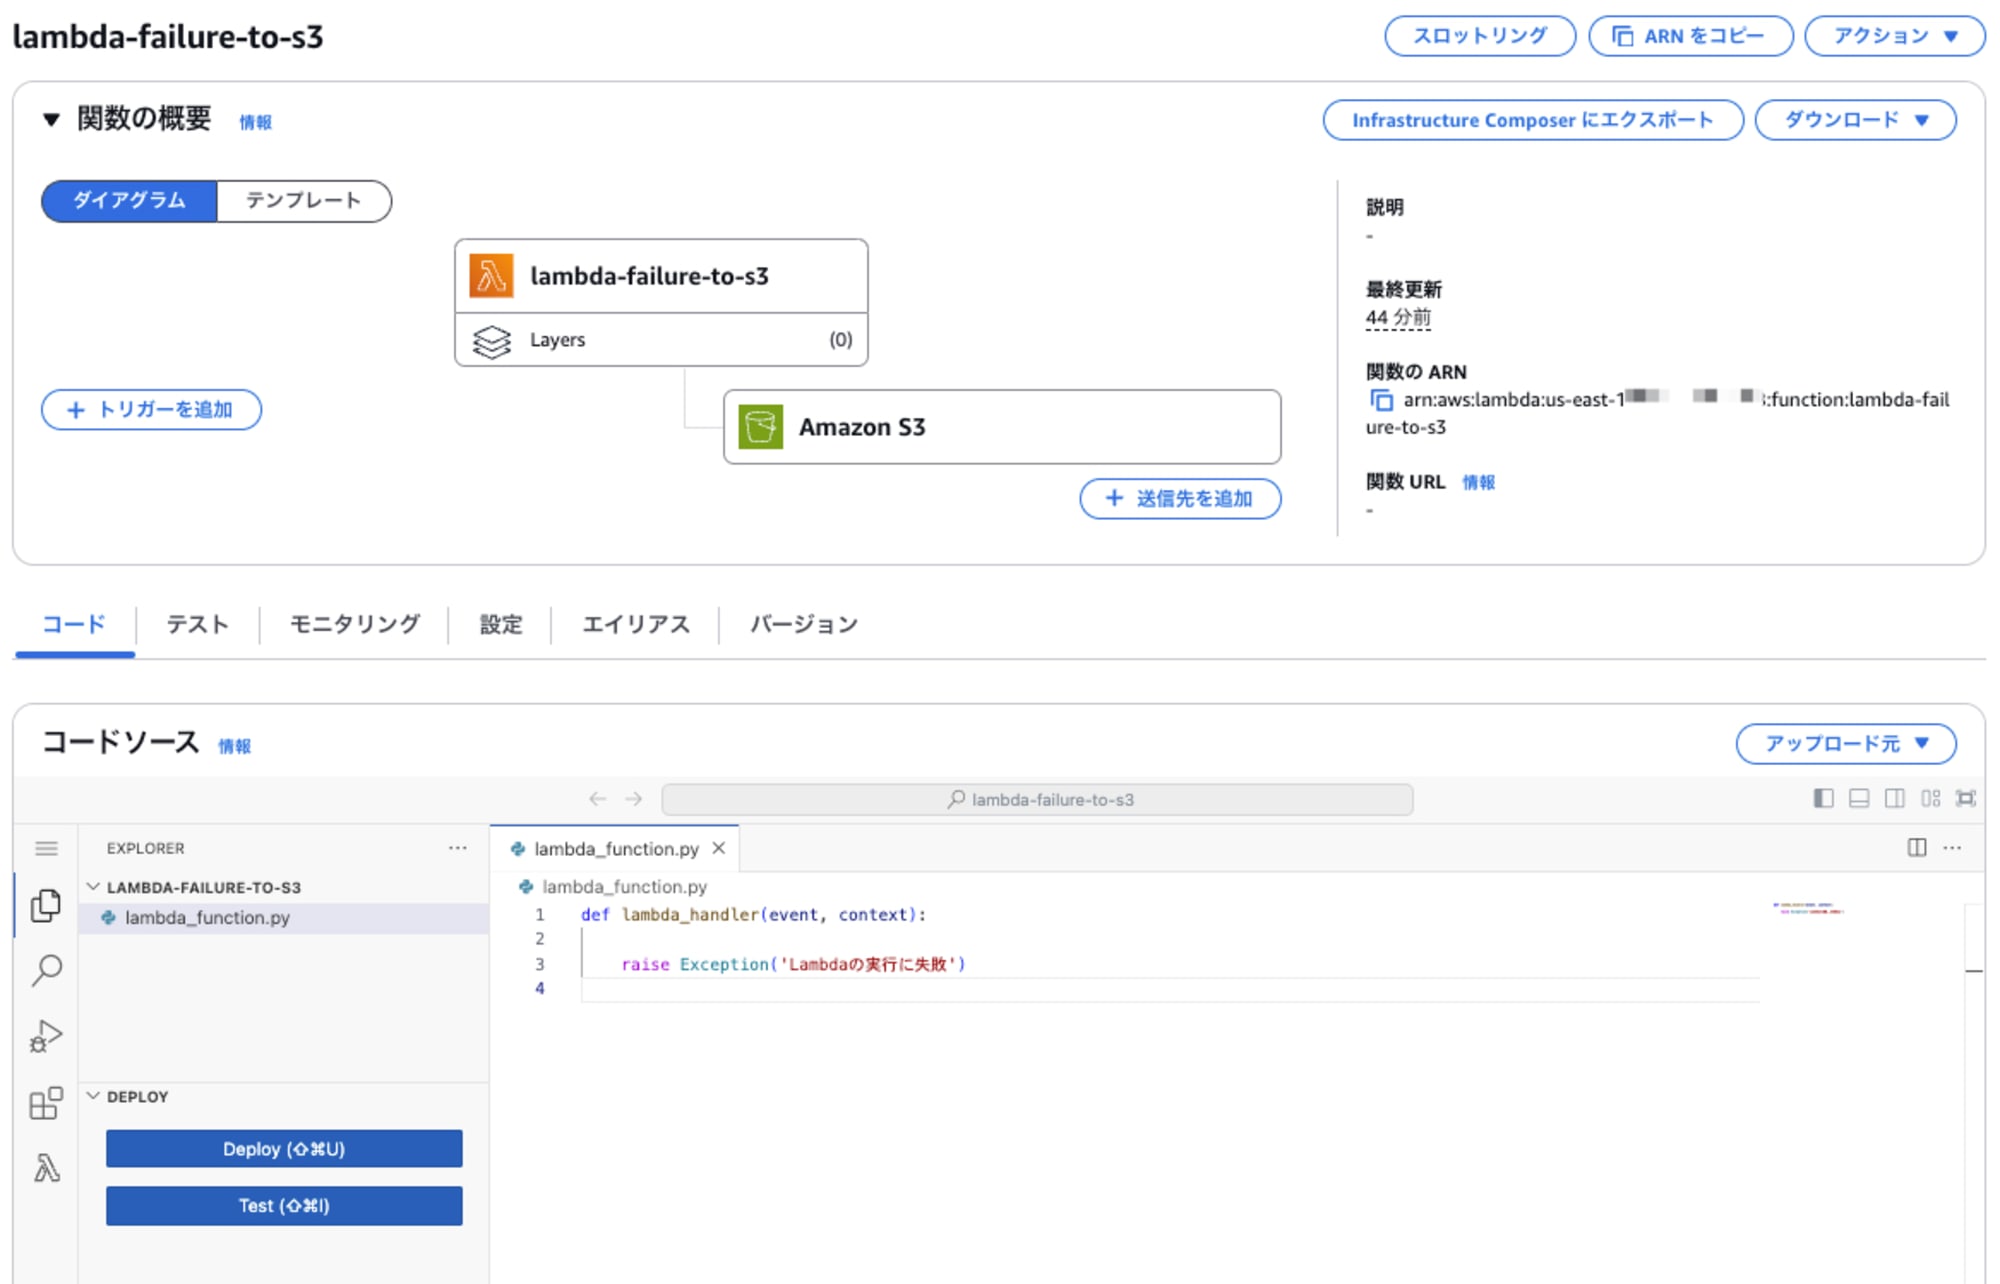Switch to the コード tab
2000x1284 pixels.
(x=74, y=624)
